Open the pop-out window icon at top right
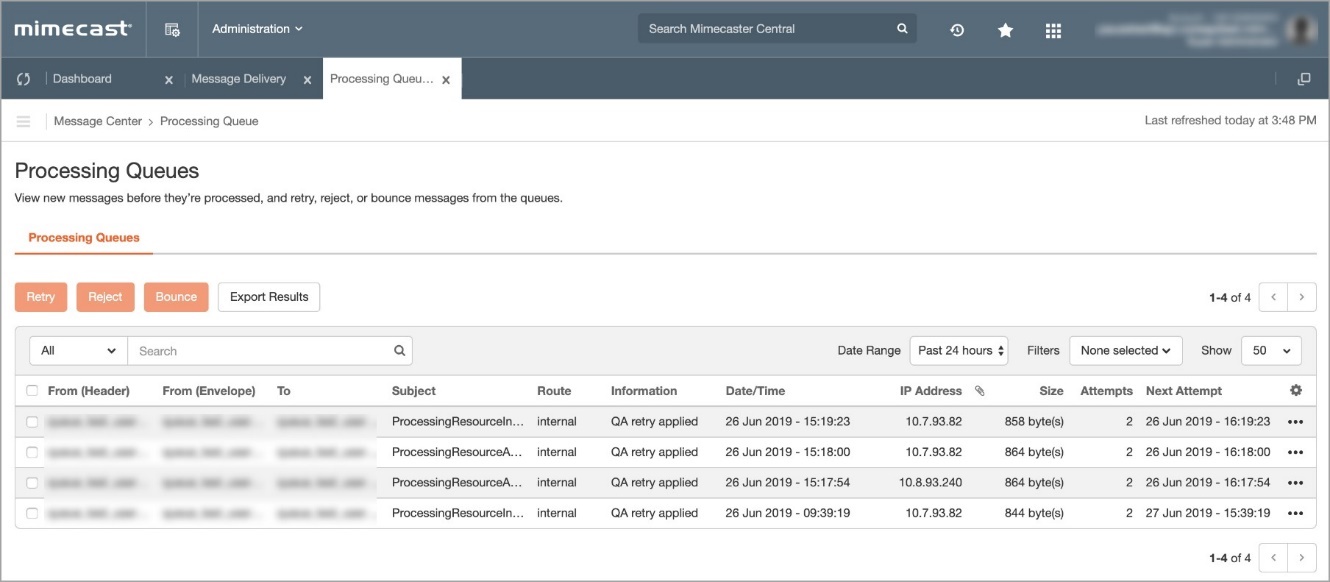Screen dimensions: 1330x582 1306,77
